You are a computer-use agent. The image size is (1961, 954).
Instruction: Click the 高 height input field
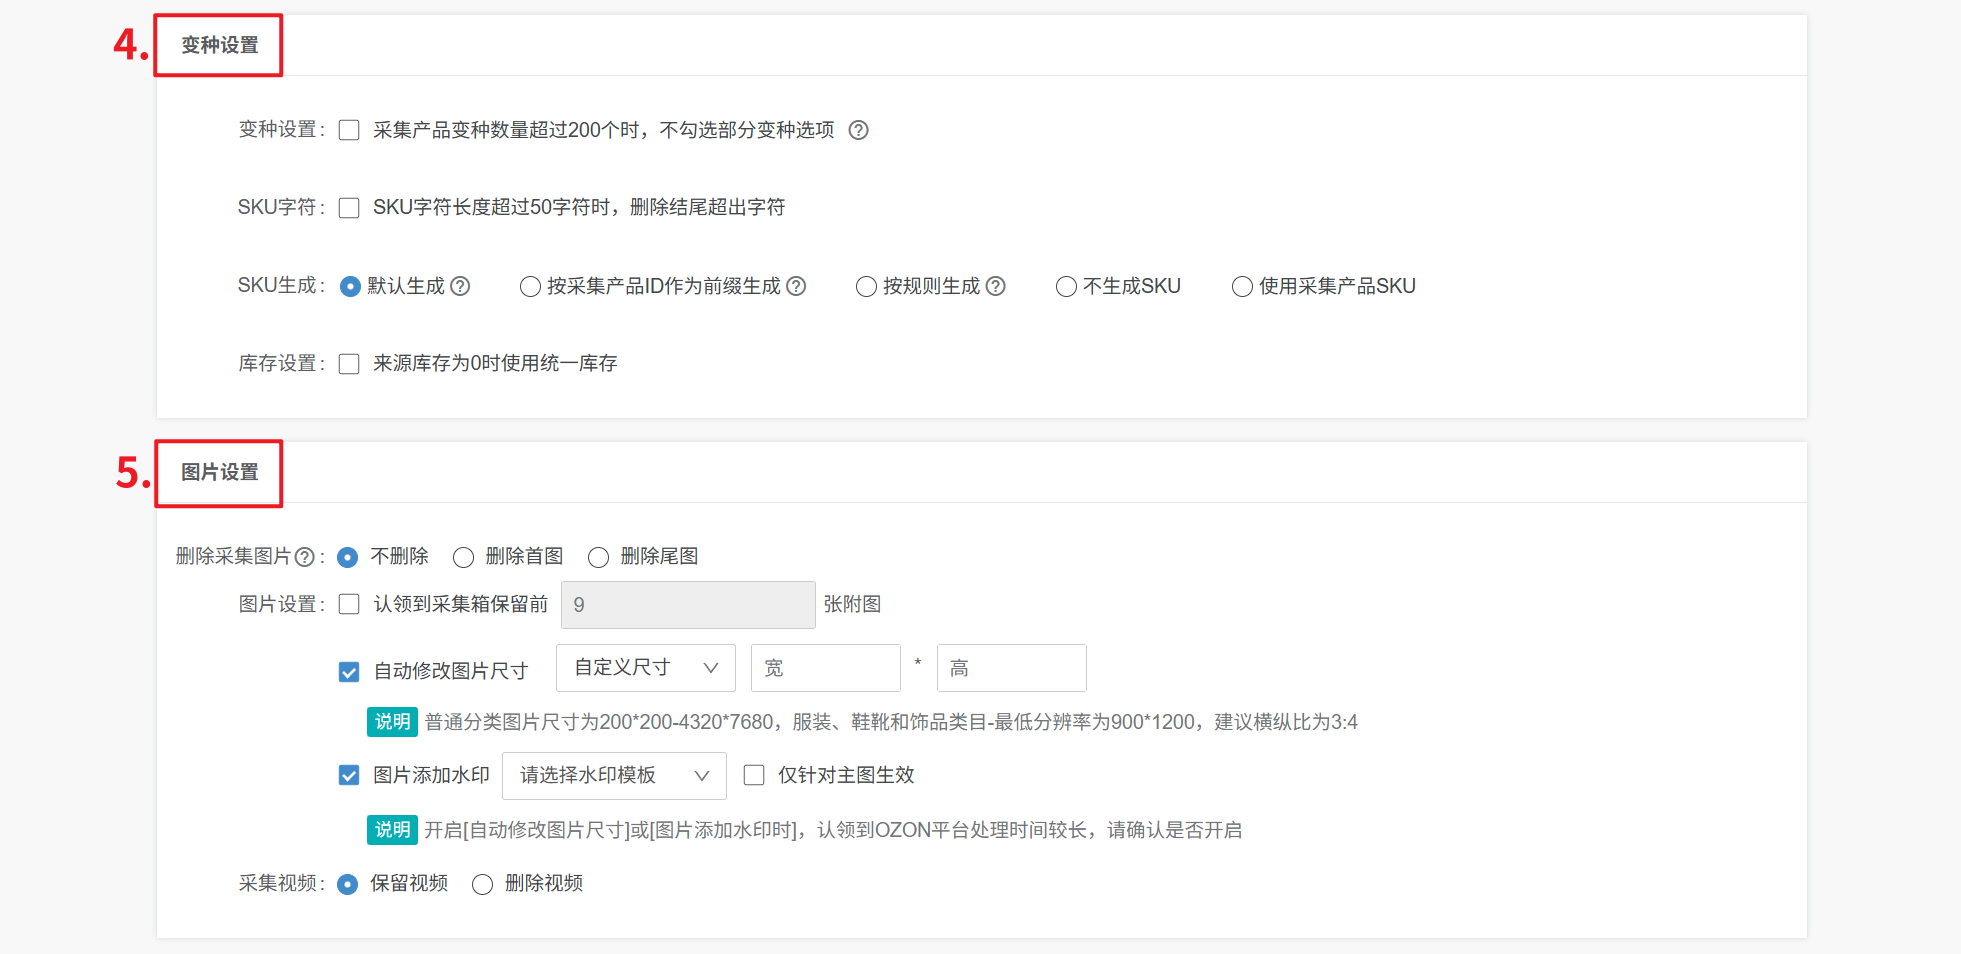1011,668
